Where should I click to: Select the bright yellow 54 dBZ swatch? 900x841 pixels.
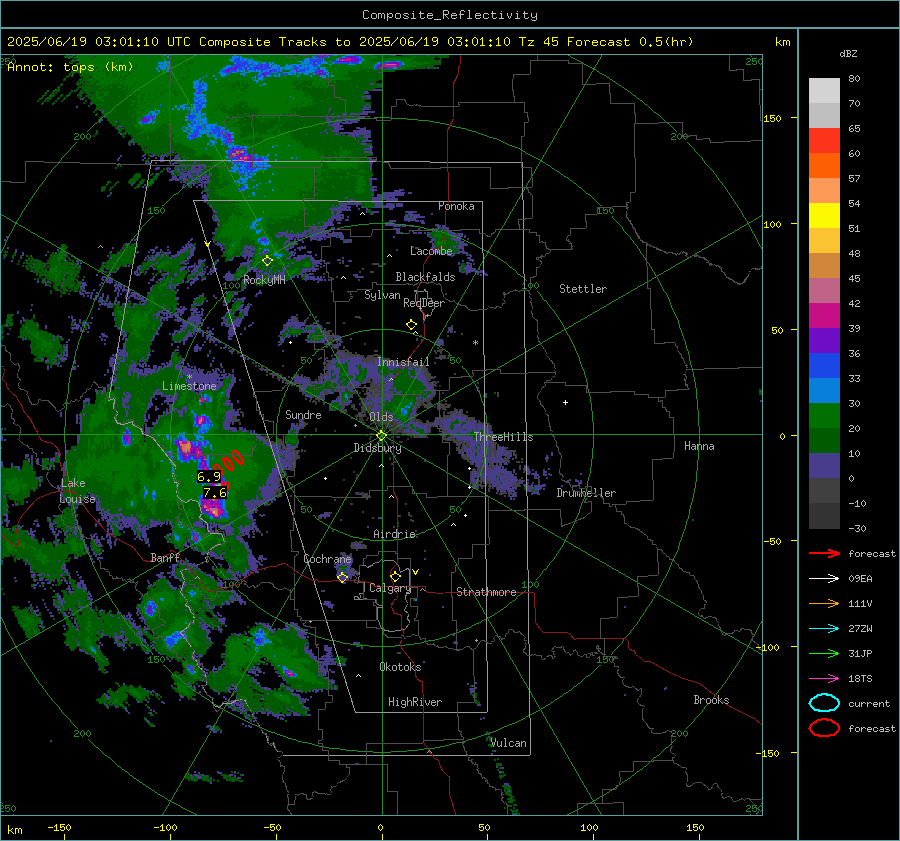point(824,215)
